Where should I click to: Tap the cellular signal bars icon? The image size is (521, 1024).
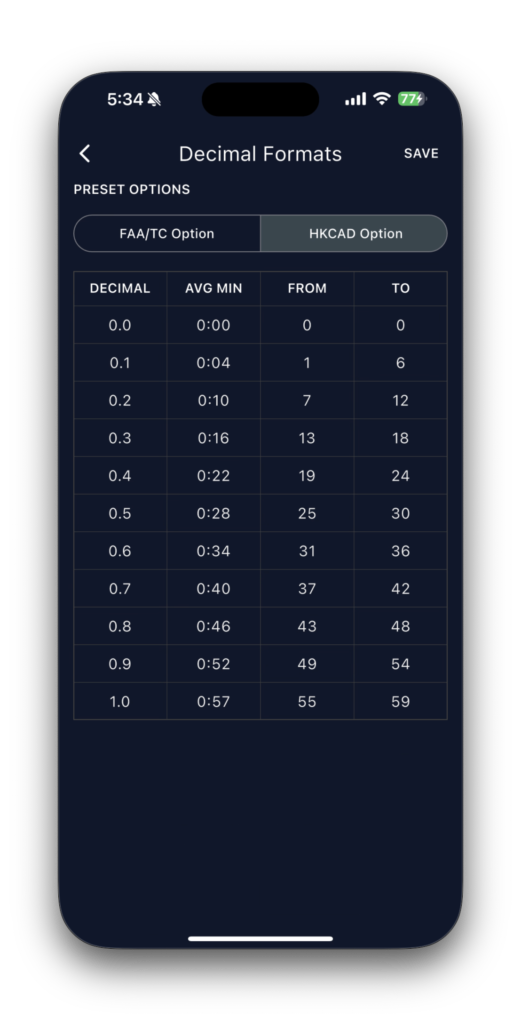coord(355,99)
